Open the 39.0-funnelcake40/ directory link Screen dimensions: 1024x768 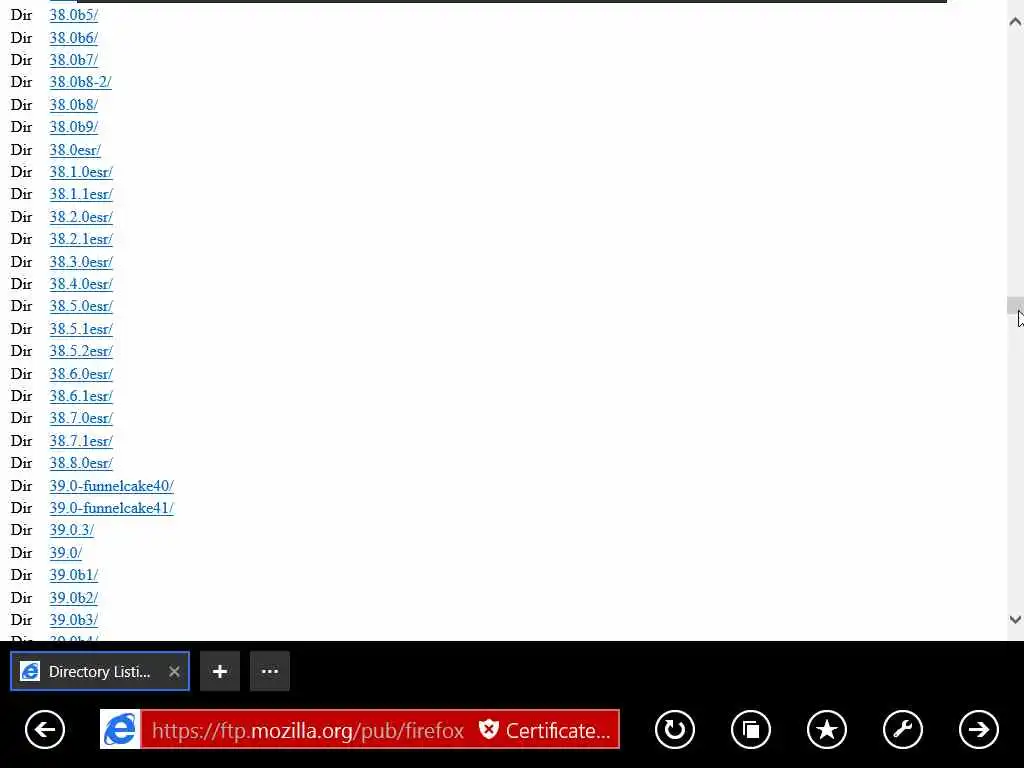tap(112, 486)
